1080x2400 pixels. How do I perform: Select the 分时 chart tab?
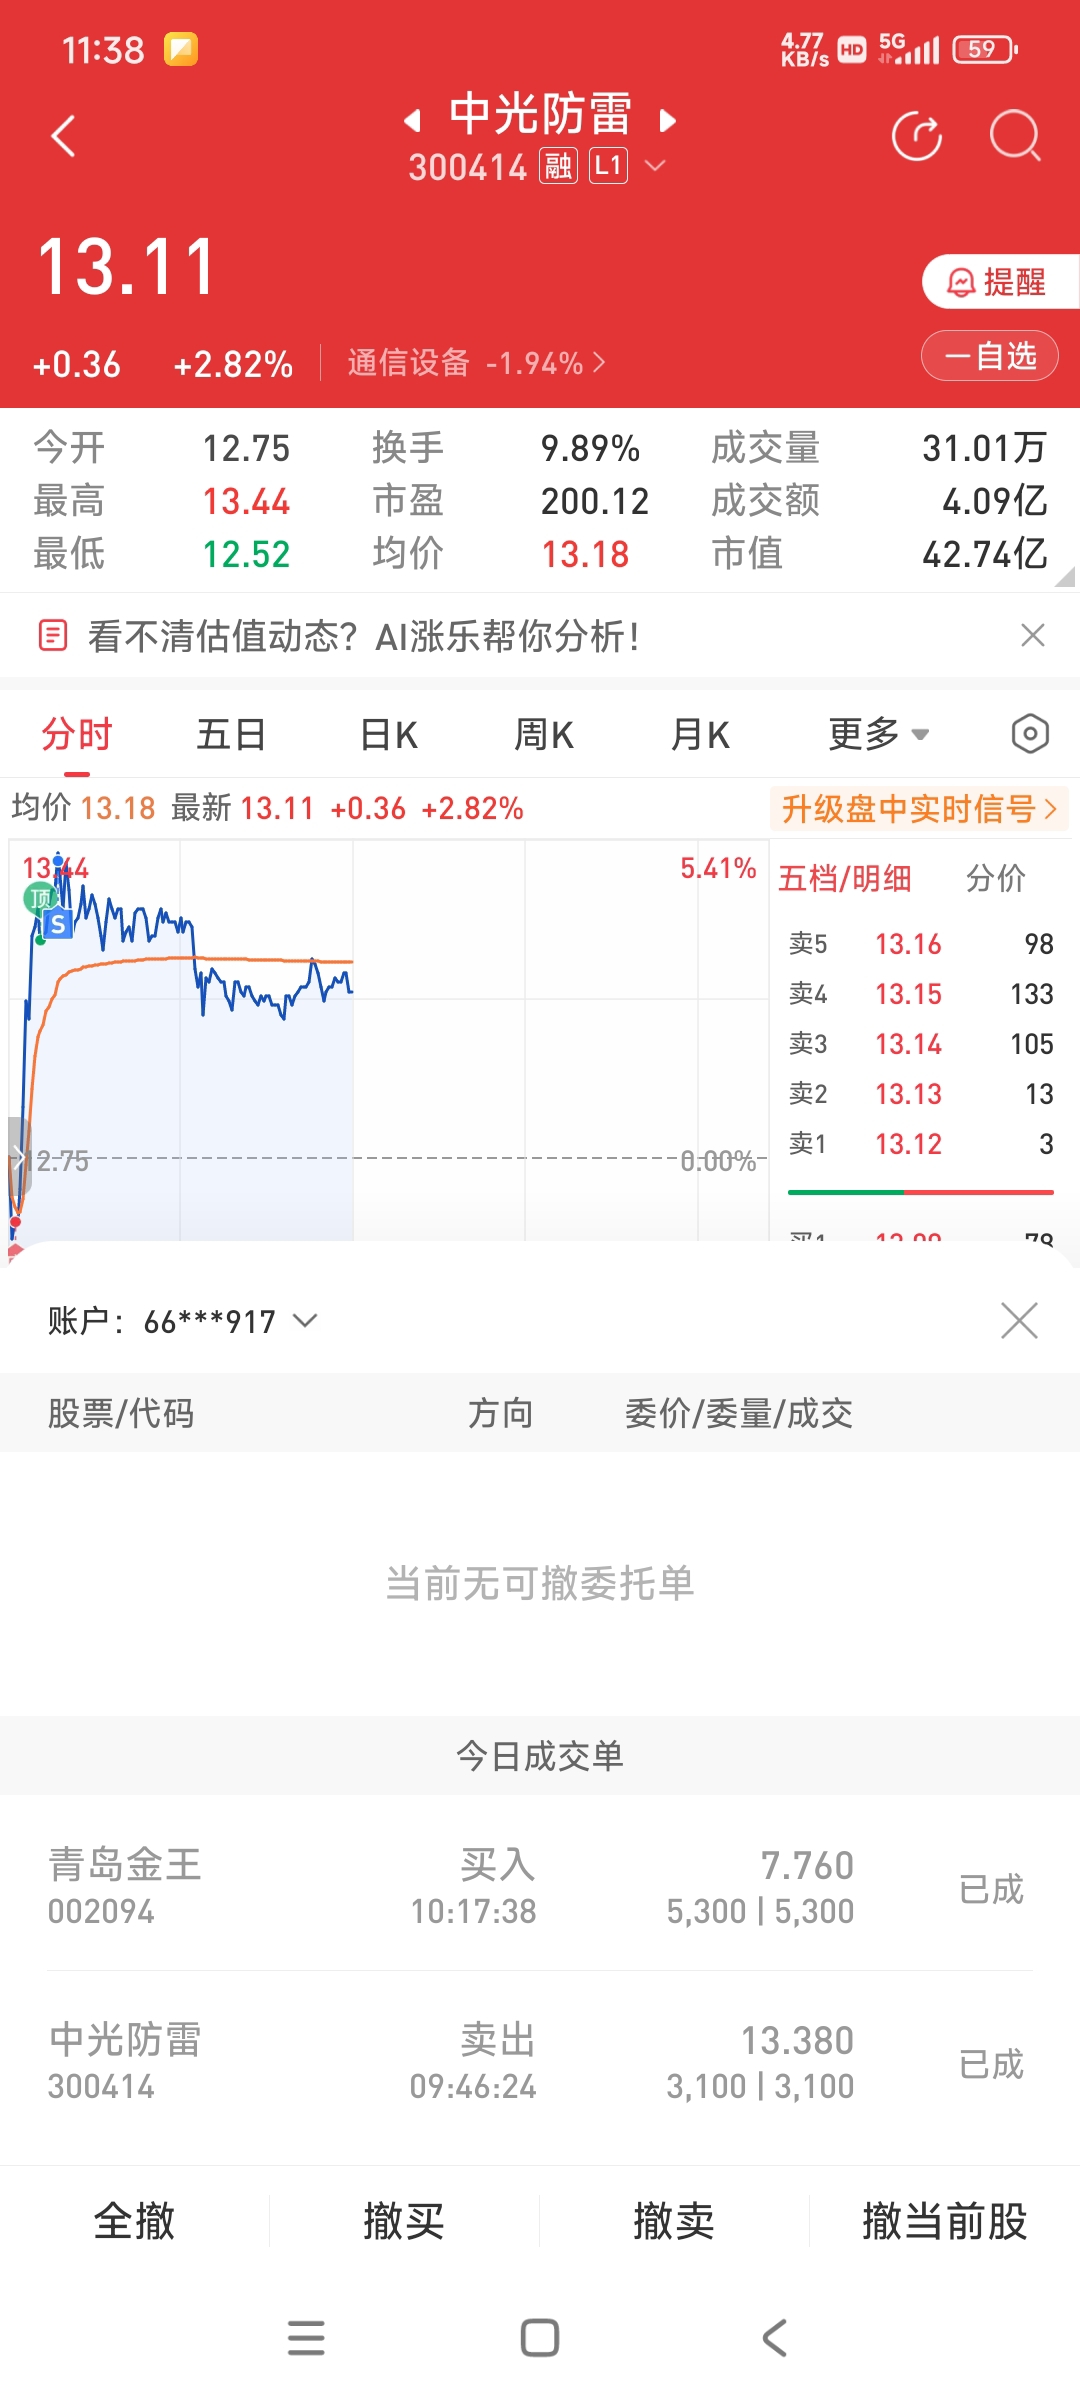(77, 735)
